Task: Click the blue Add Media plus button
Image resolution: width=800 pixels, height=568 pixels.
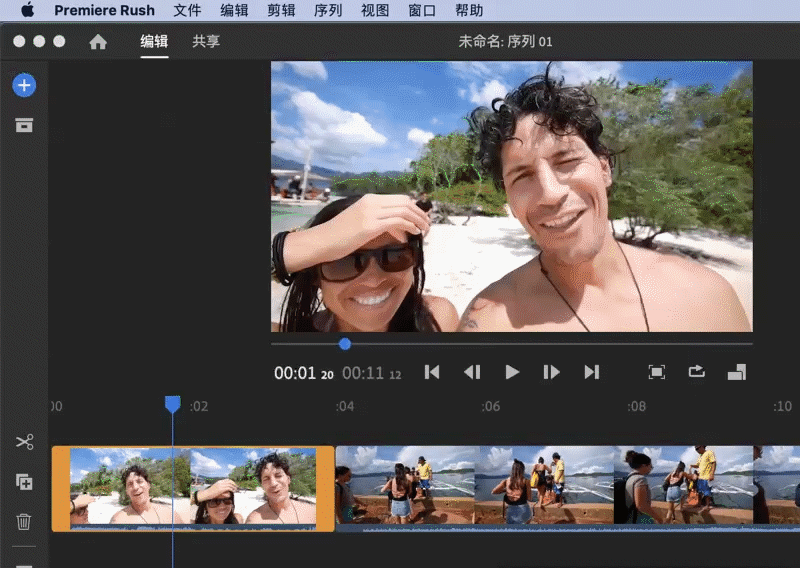Action: (x=24, y=85)
